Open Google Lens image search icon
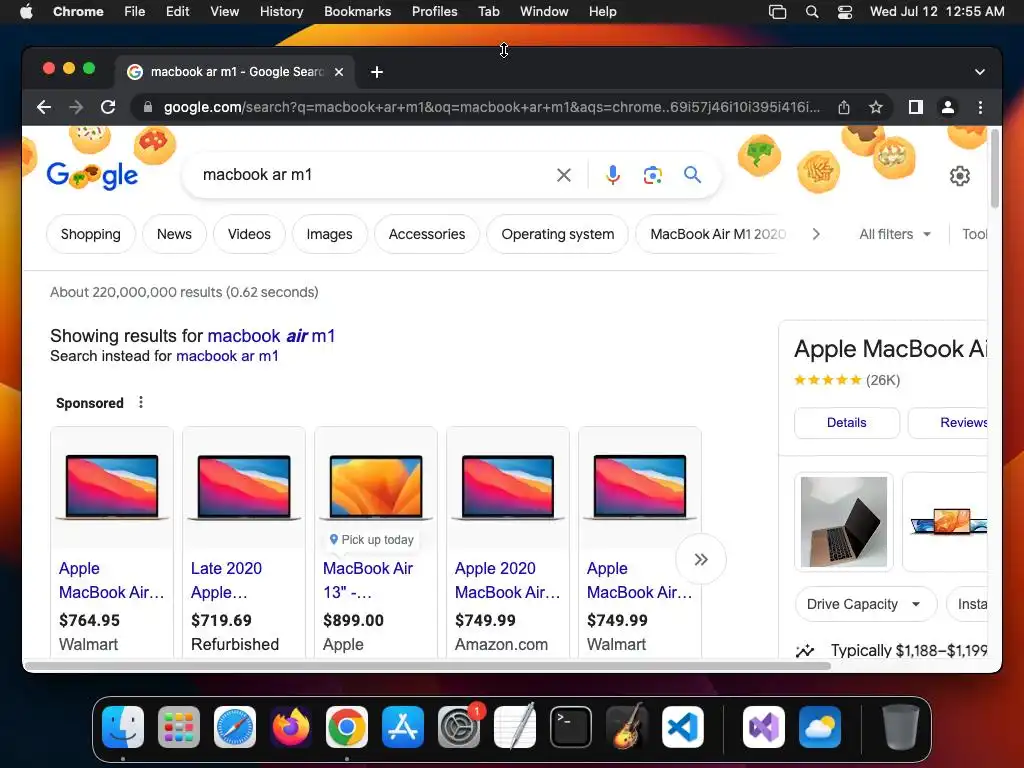The width and height of the screenshot is (1024, 768). tap(652, 174)
